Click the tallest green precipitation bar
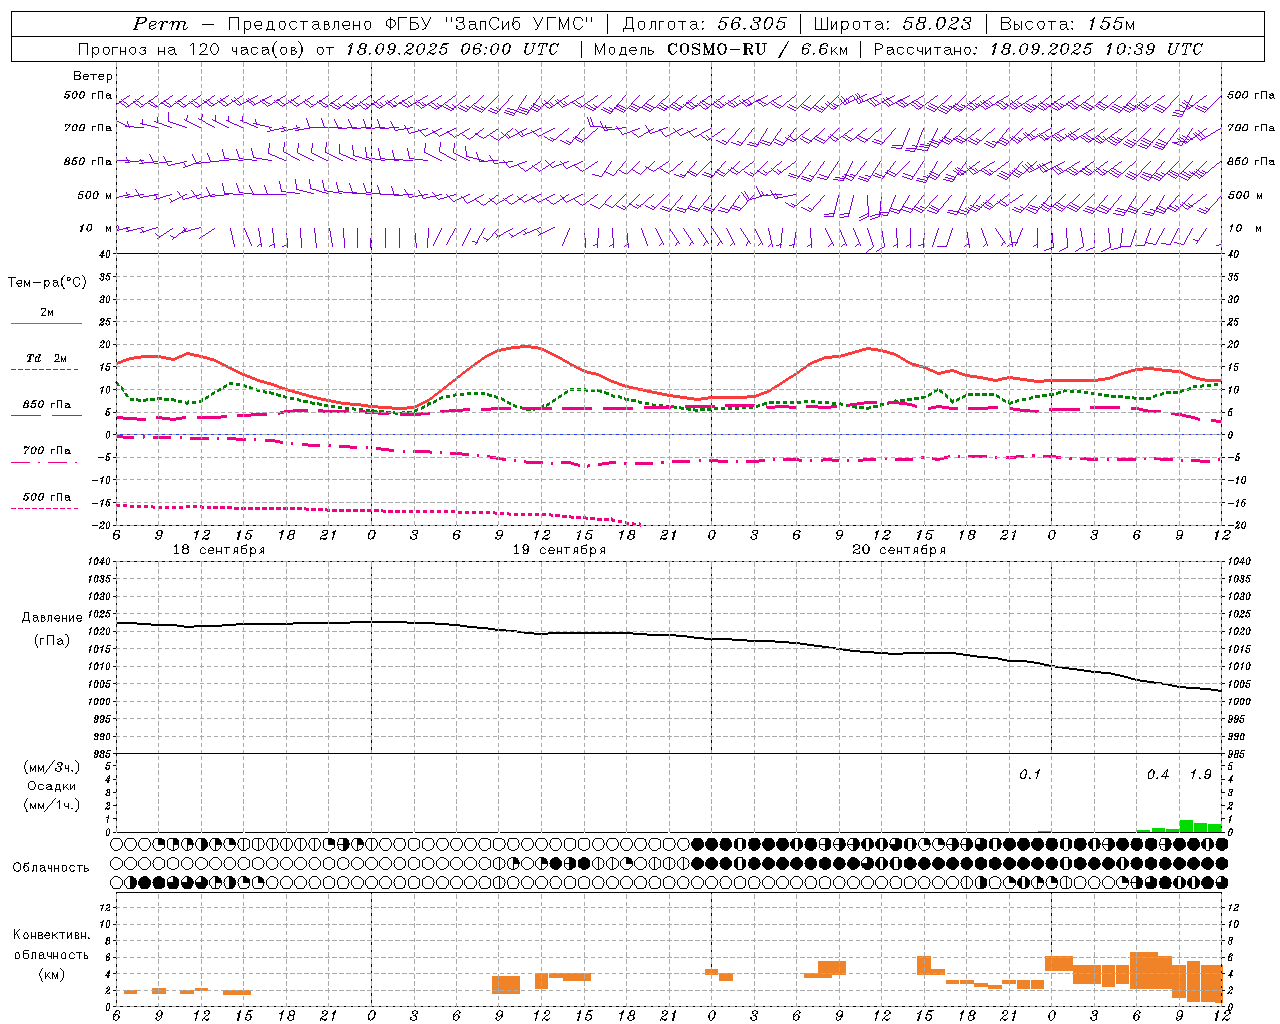This screenshot has width=1280, height=1024. [x=1186, y=826]
